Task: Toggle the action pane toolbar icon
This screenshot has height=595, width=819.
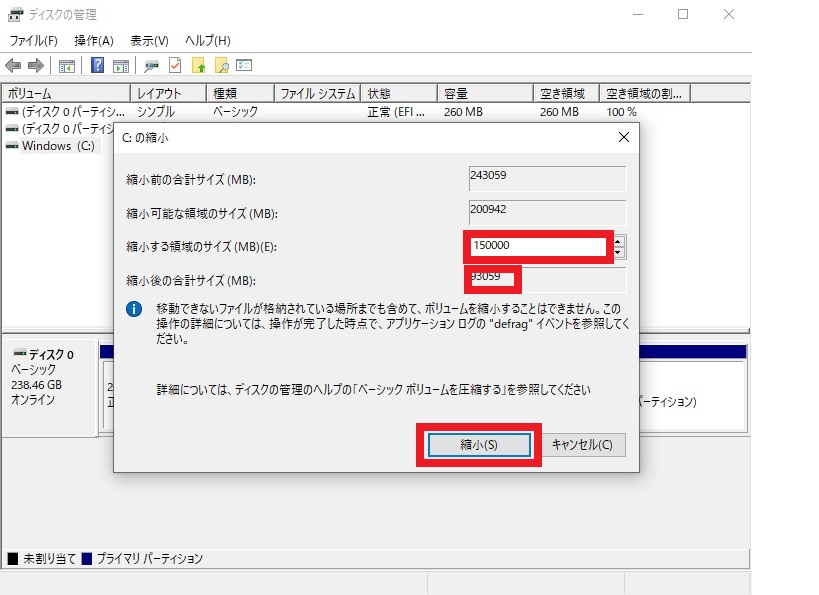Action: tap(121, 66)
